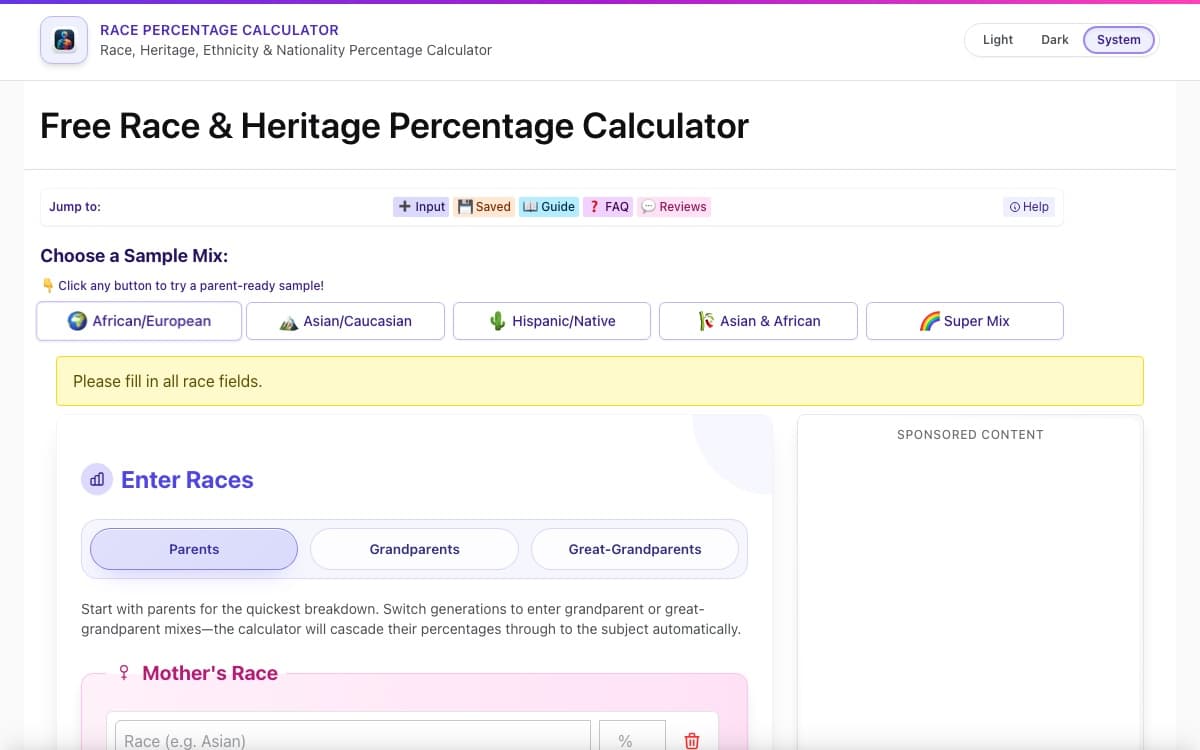The width and height of the screenshot is (1200, 750).
Task: Jump to the Saved section
Action: coord(484,207)
